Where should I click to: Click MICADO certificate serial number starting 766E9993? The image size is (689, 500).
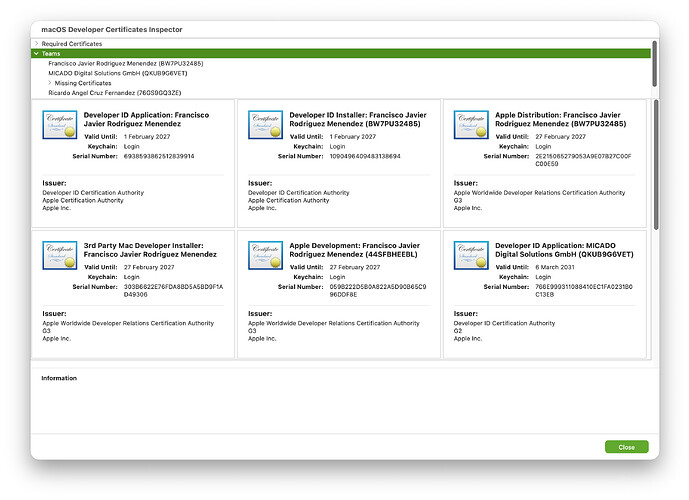[584, 290]
